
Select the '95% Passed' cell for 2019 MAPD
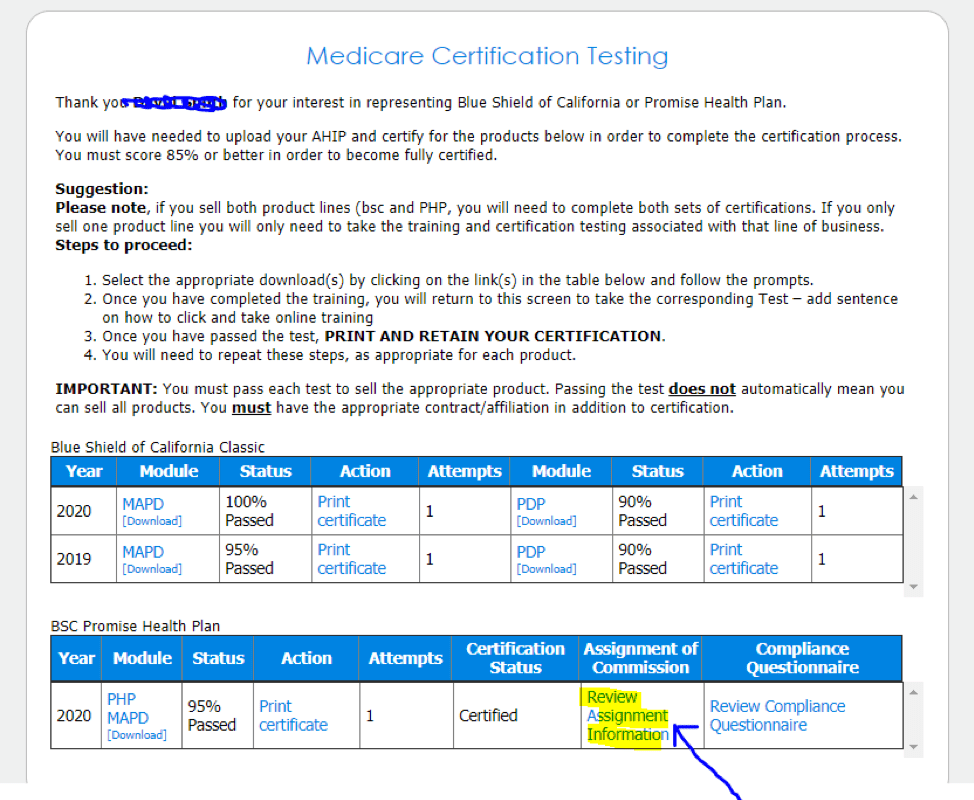265,558
